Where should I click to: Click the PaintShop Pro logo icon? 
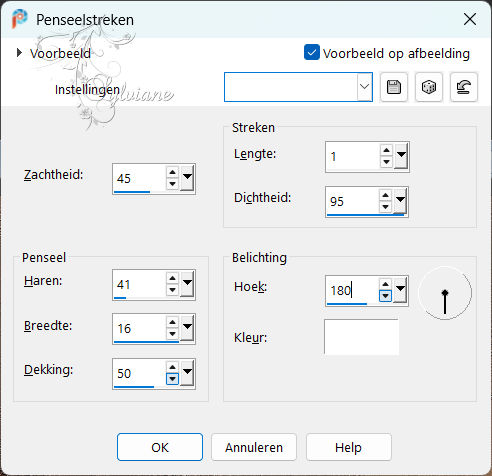point(20,19)
